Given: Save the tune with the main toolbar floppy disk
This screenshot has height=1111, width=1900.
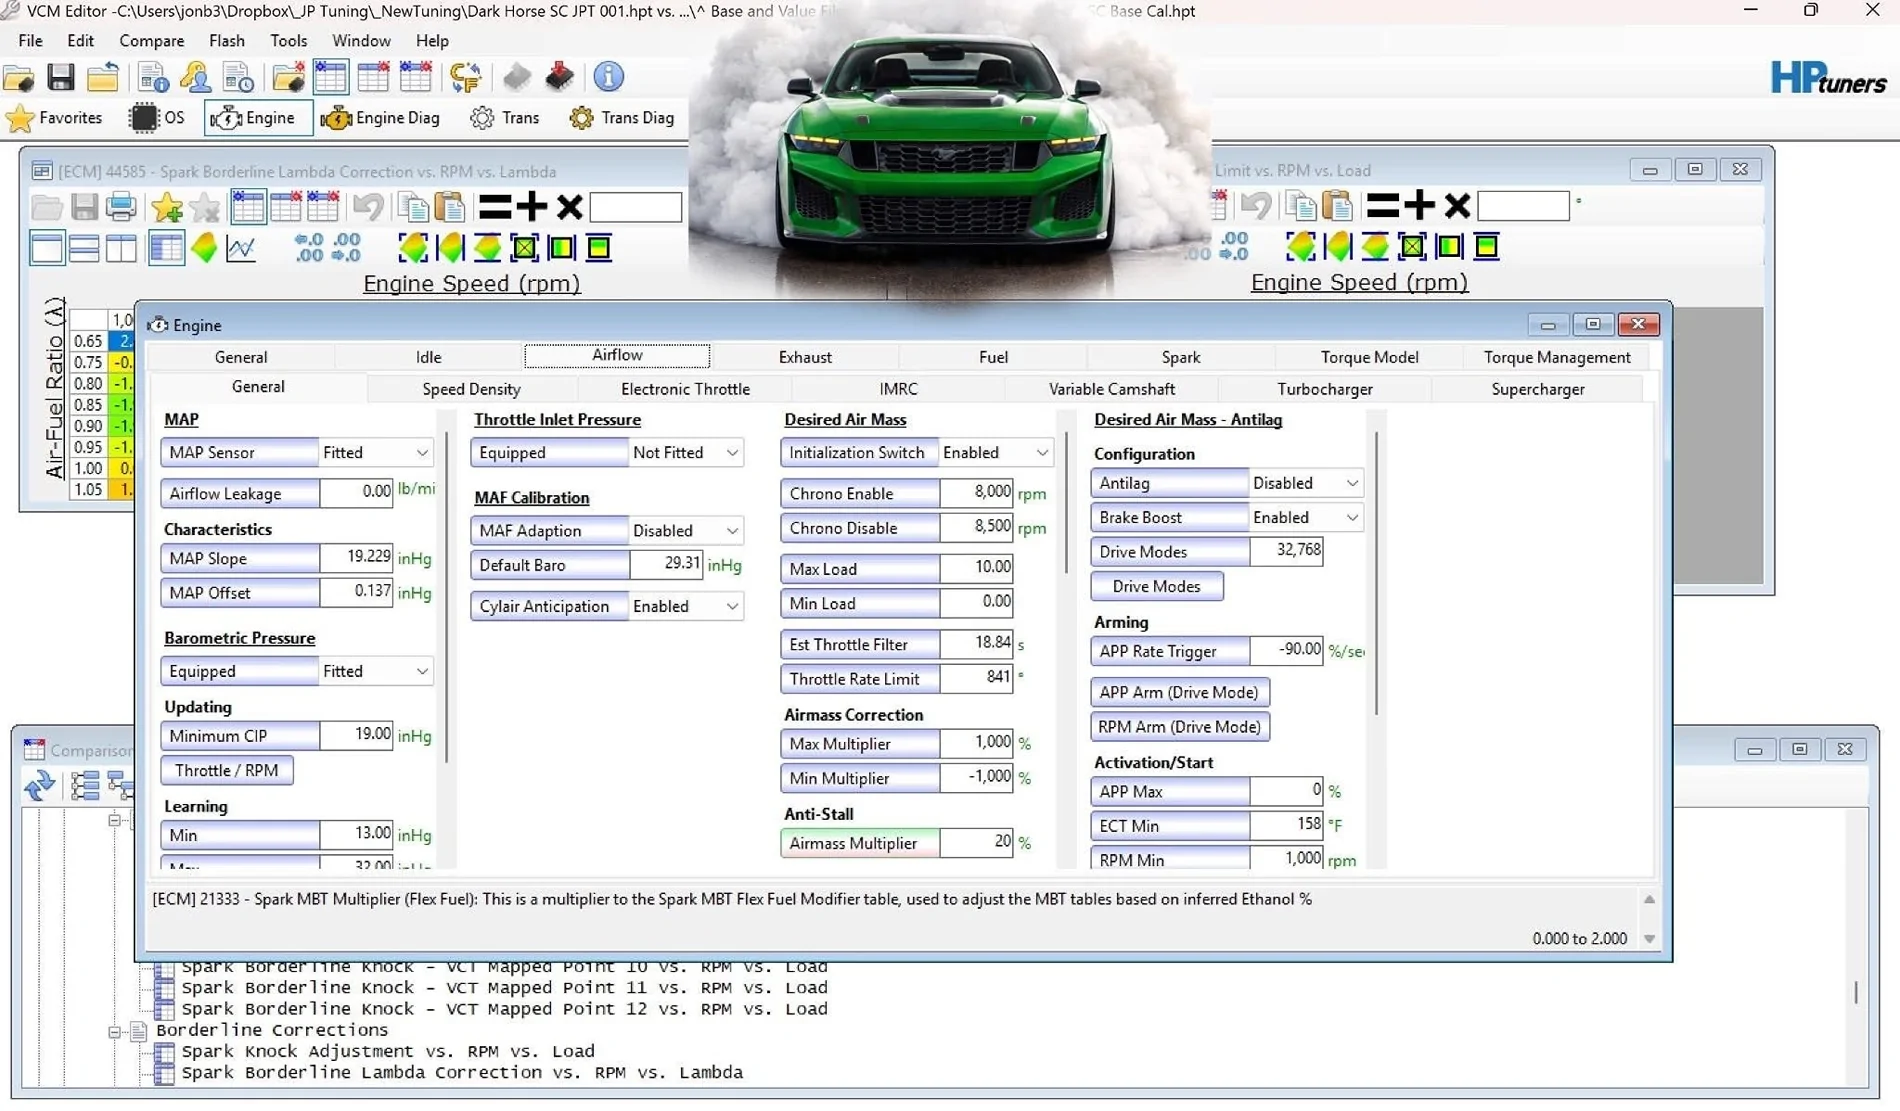Looking at the screenshot, I should 61,77.
